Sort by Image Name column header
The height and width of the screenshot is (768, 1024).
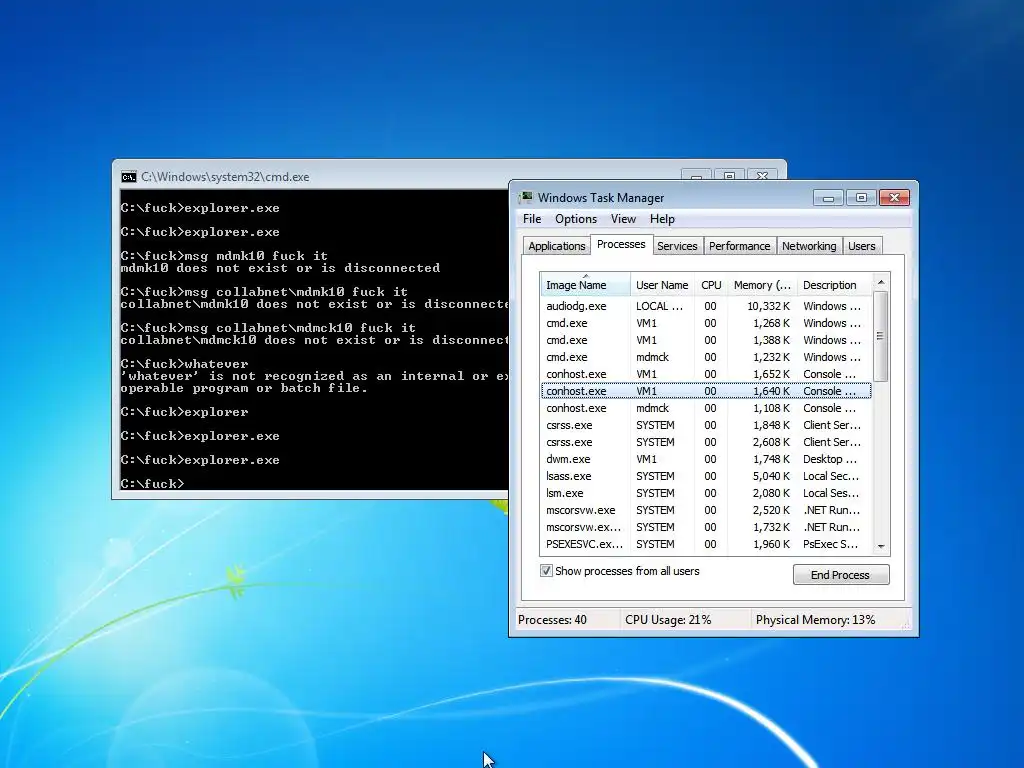coord(585,285)
